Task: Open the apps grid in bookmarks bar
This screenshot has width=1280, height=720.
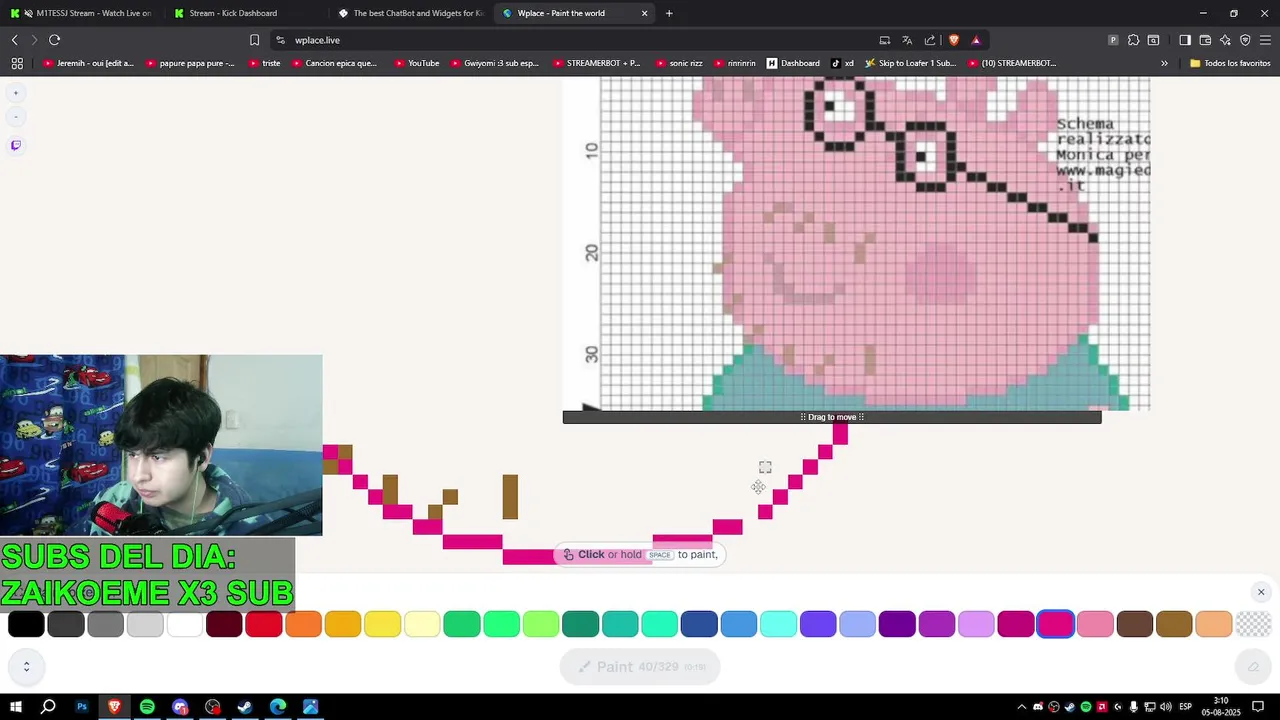Action: pyautogui.click(x=17, y=63)
